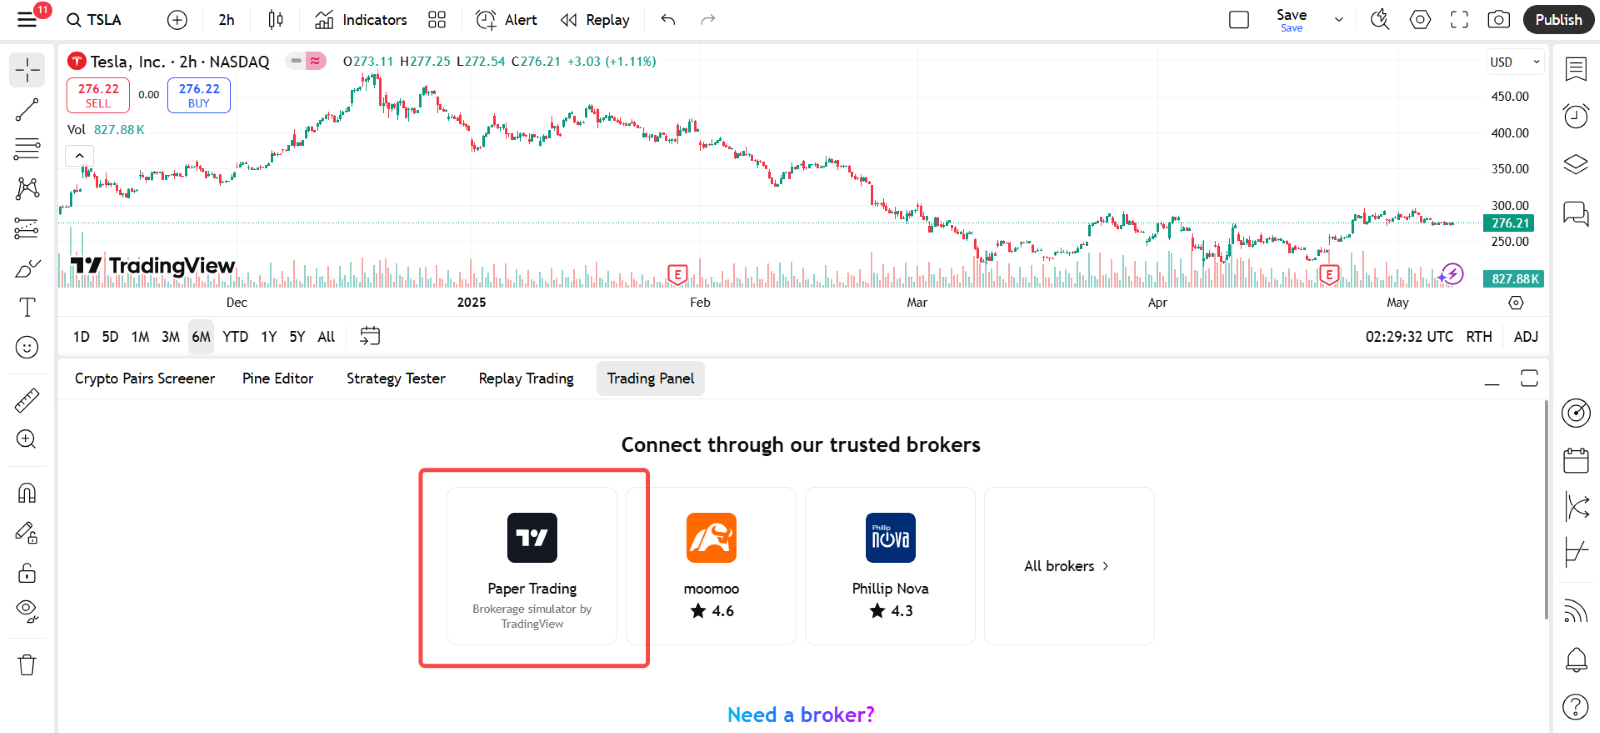1600x733 pixels.
Task: Take a chart snapshot with camera icon
Action: click(1498, 20)
